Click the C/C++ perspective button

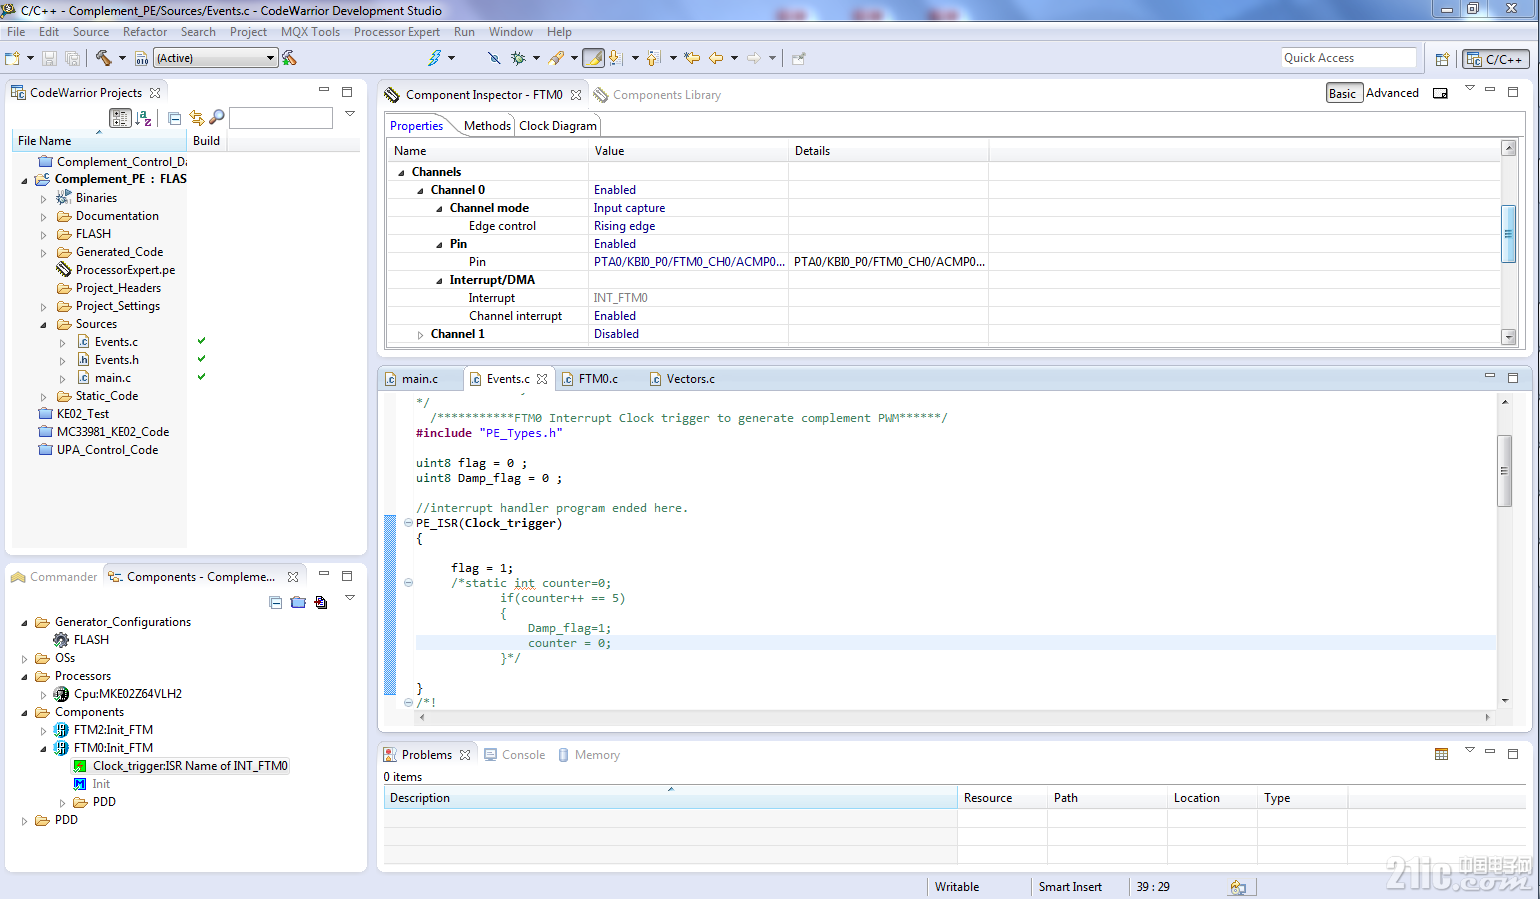[x=1496, y=59]
